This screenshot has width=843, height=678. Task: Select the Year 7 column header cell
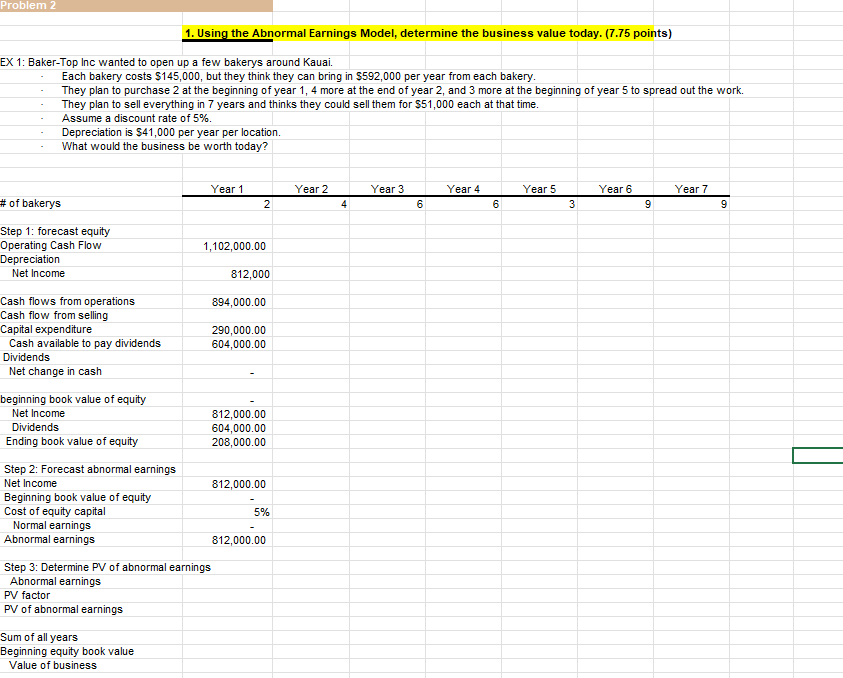pyautogui.click(x=691, y=189)
